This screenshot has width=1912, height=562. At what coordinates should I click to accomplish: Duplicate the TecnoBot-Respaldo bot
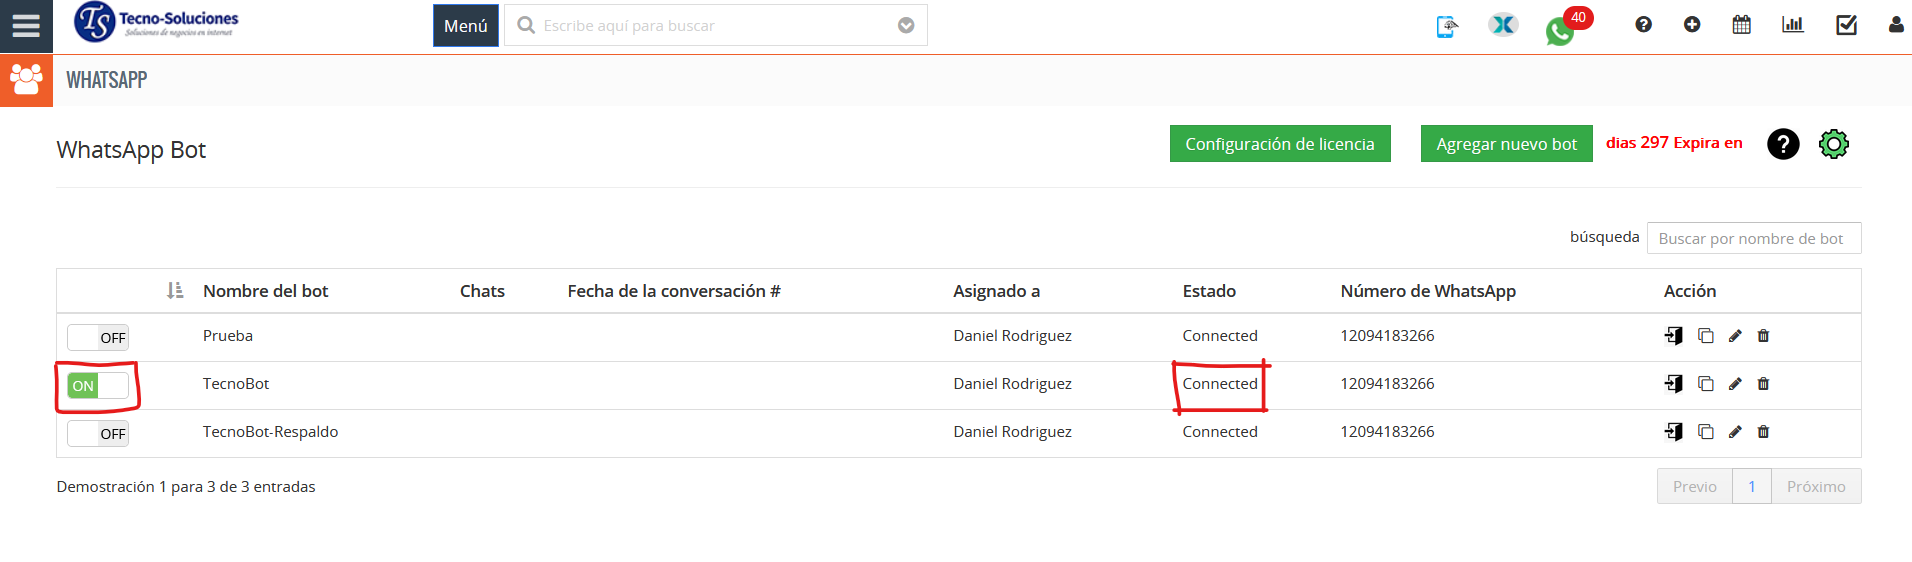(x=1706, y=432)
